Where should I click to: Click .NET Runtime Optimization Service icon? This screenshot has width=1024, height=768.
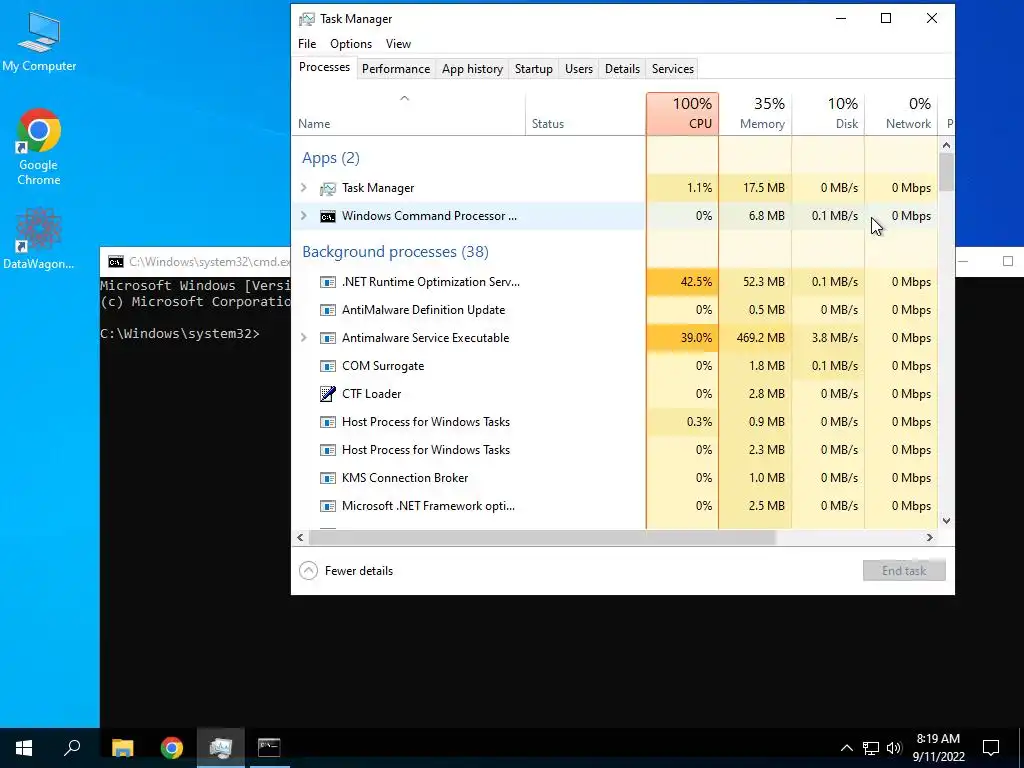point(327,282)
